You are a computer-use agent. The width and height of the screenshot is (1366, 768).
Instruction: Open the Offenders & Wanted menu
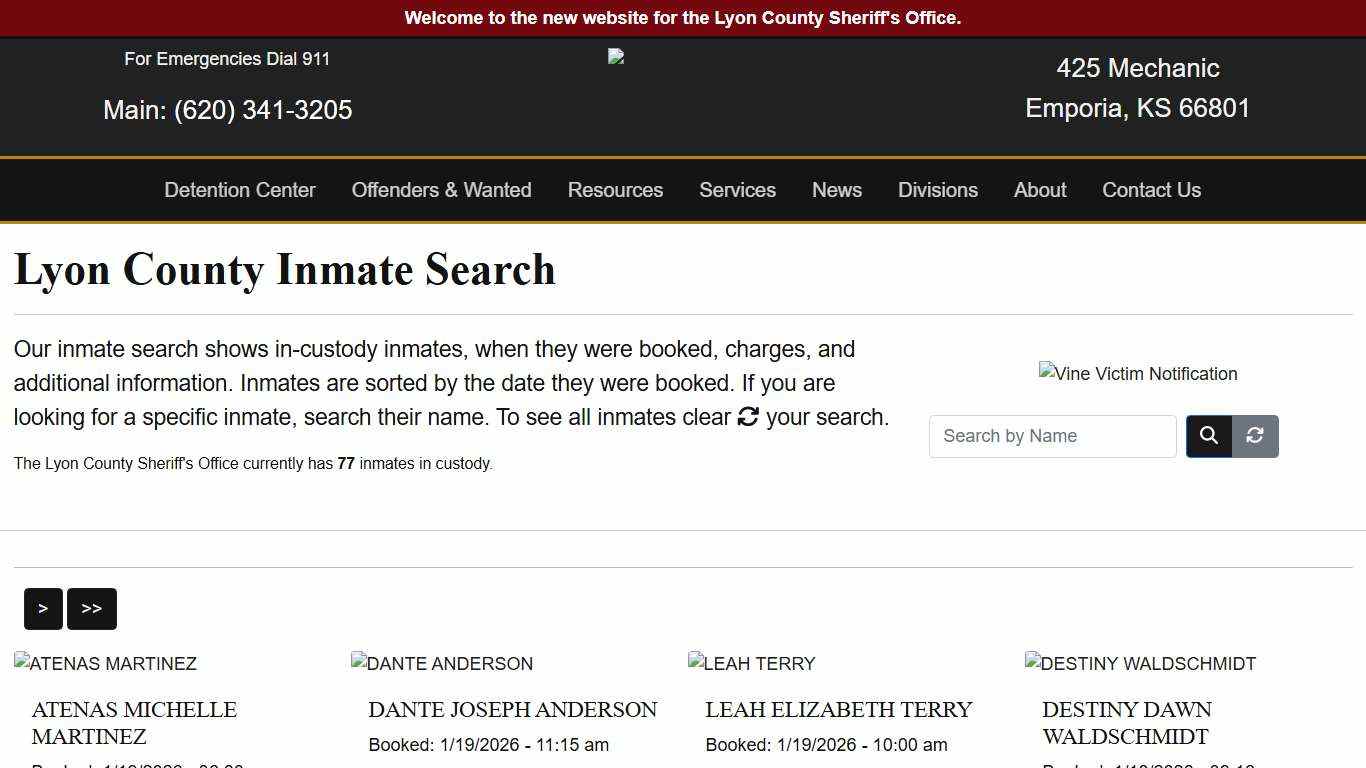[x=441, y=190]
